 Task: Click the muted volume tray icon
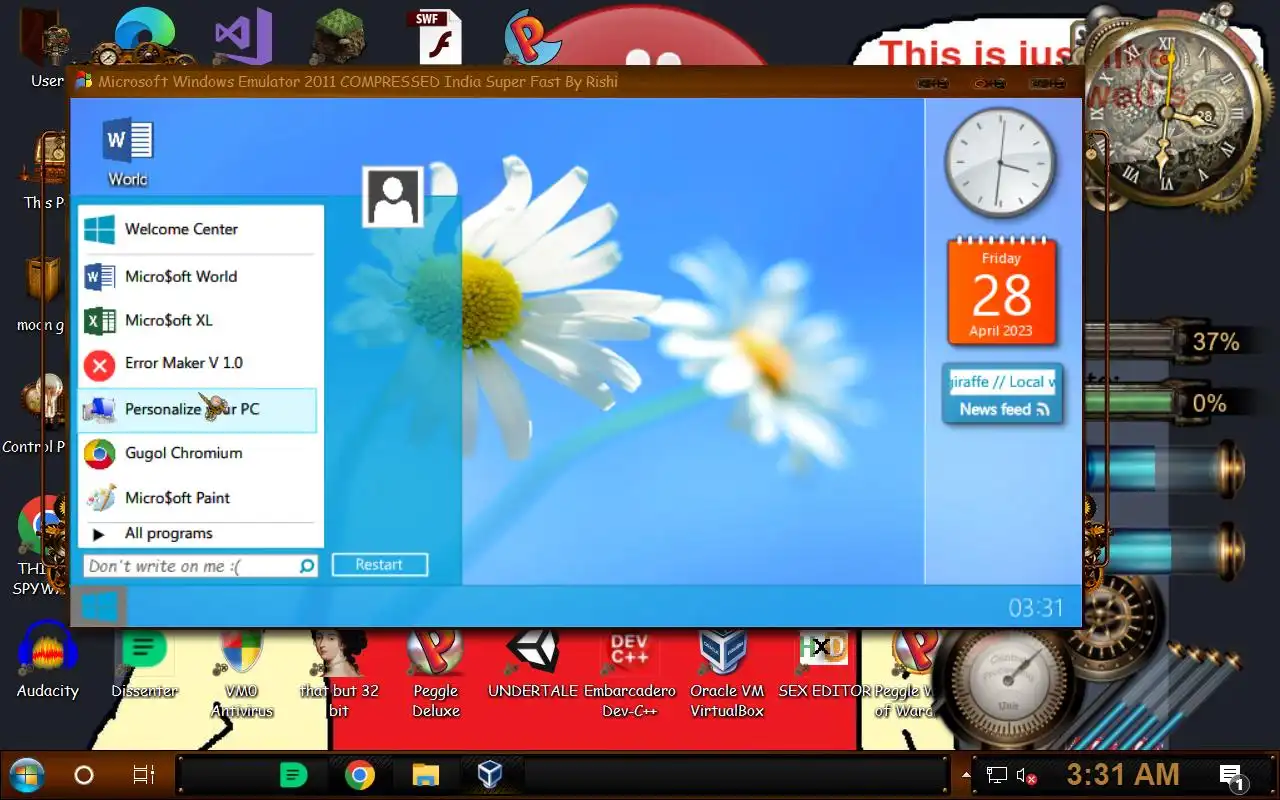[1026, 775]
